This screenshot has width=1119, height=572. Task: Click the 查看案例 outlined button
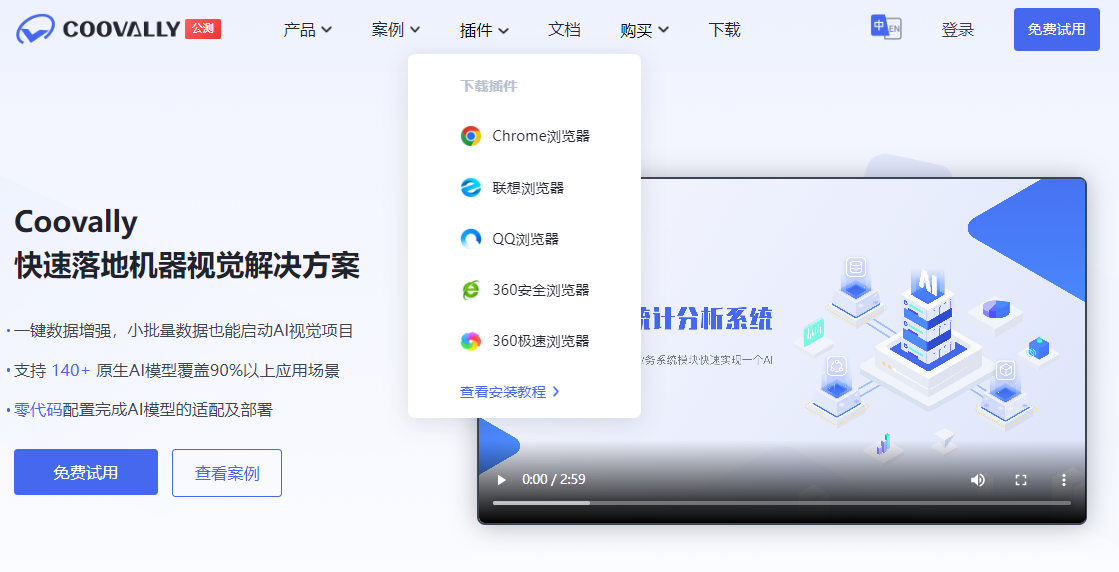point(227,473)
